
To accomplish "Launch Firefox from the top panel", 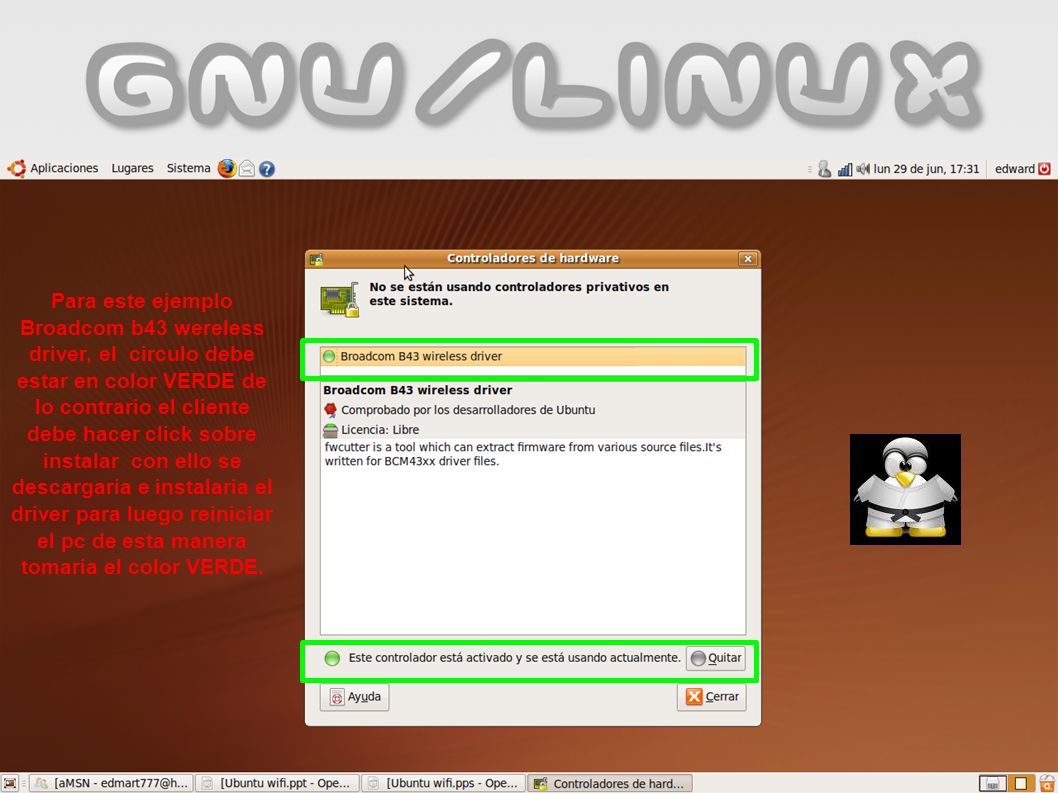I will coord(227,168).
